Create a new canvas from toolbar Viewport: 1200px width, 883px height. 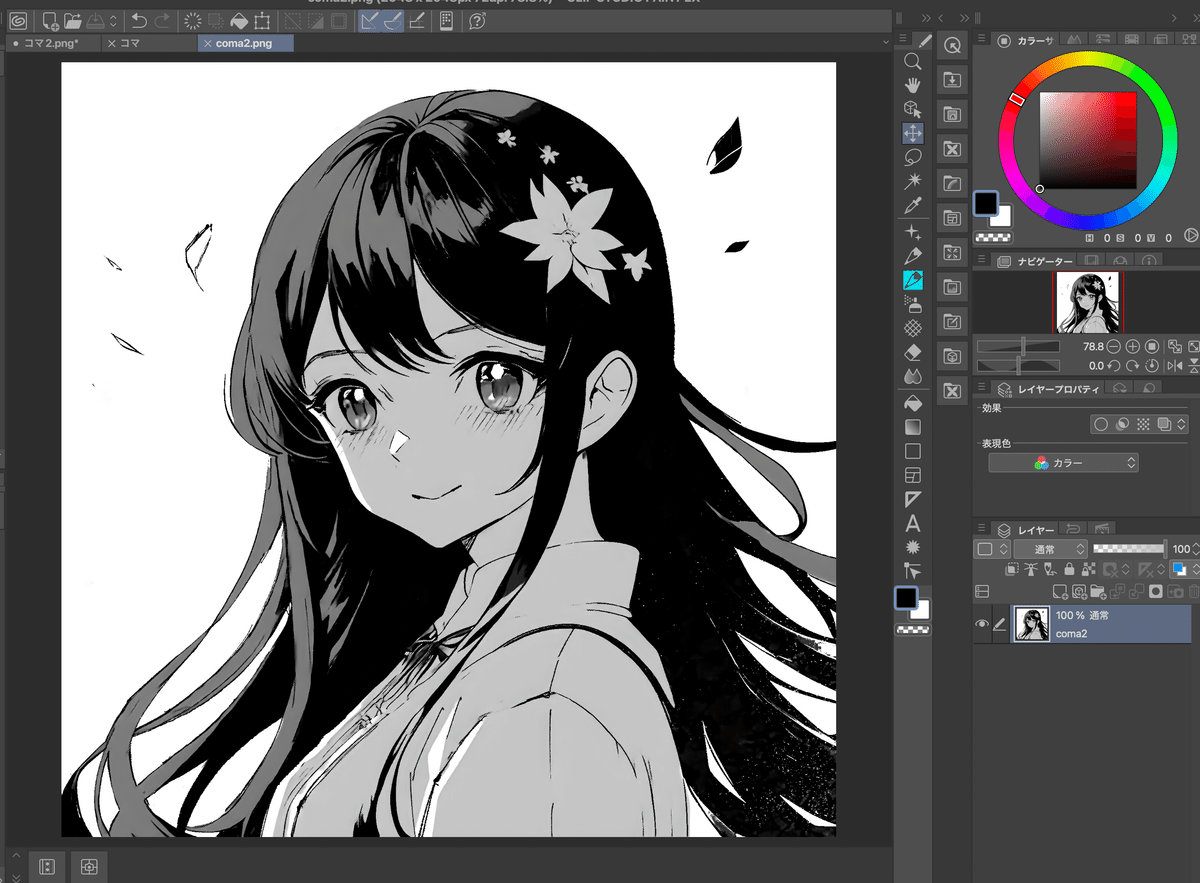click(x=49, y=20)
